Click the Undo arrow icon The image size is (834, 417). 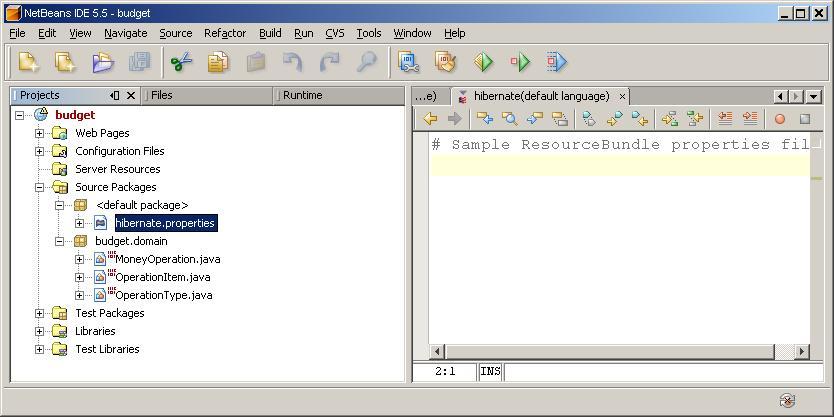pyautogui.click(x=293, y=62)
